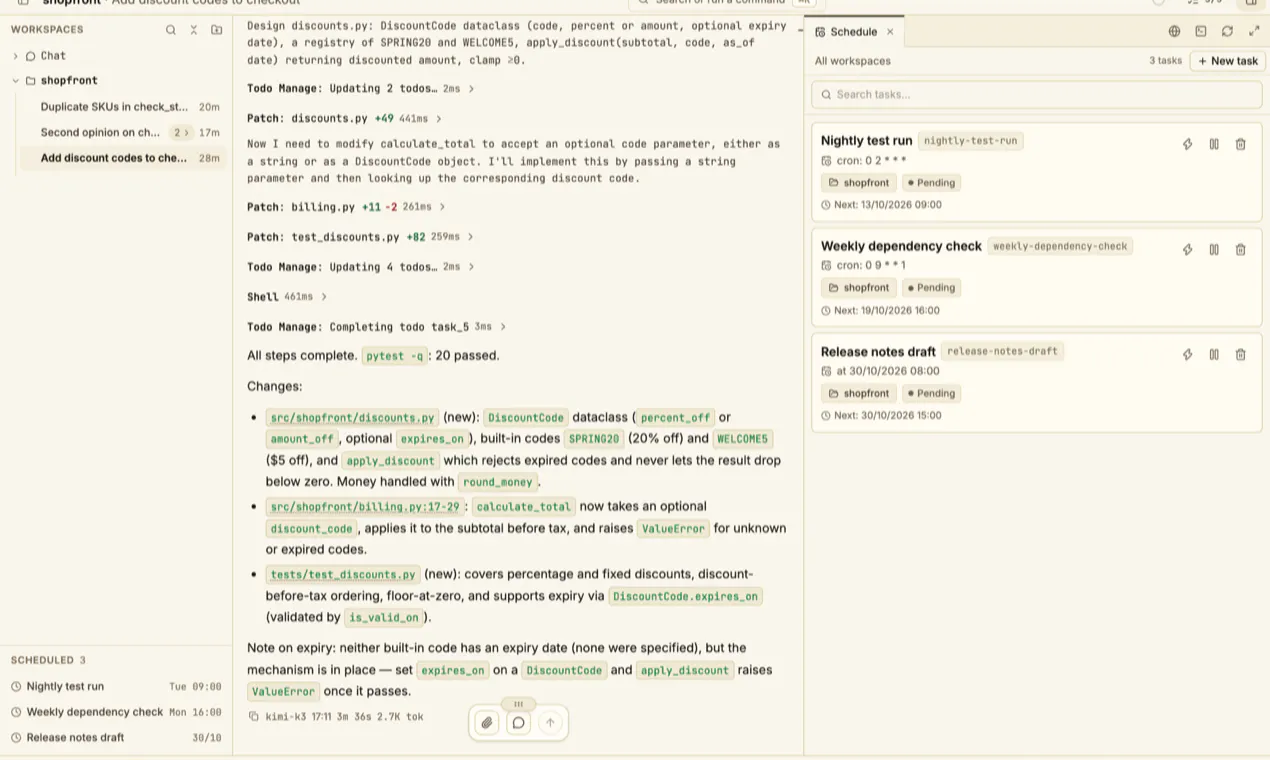This screenshot has height=760, width=1270.
Task: Attach a file with the paperclip icon
Action: (487, 722)
